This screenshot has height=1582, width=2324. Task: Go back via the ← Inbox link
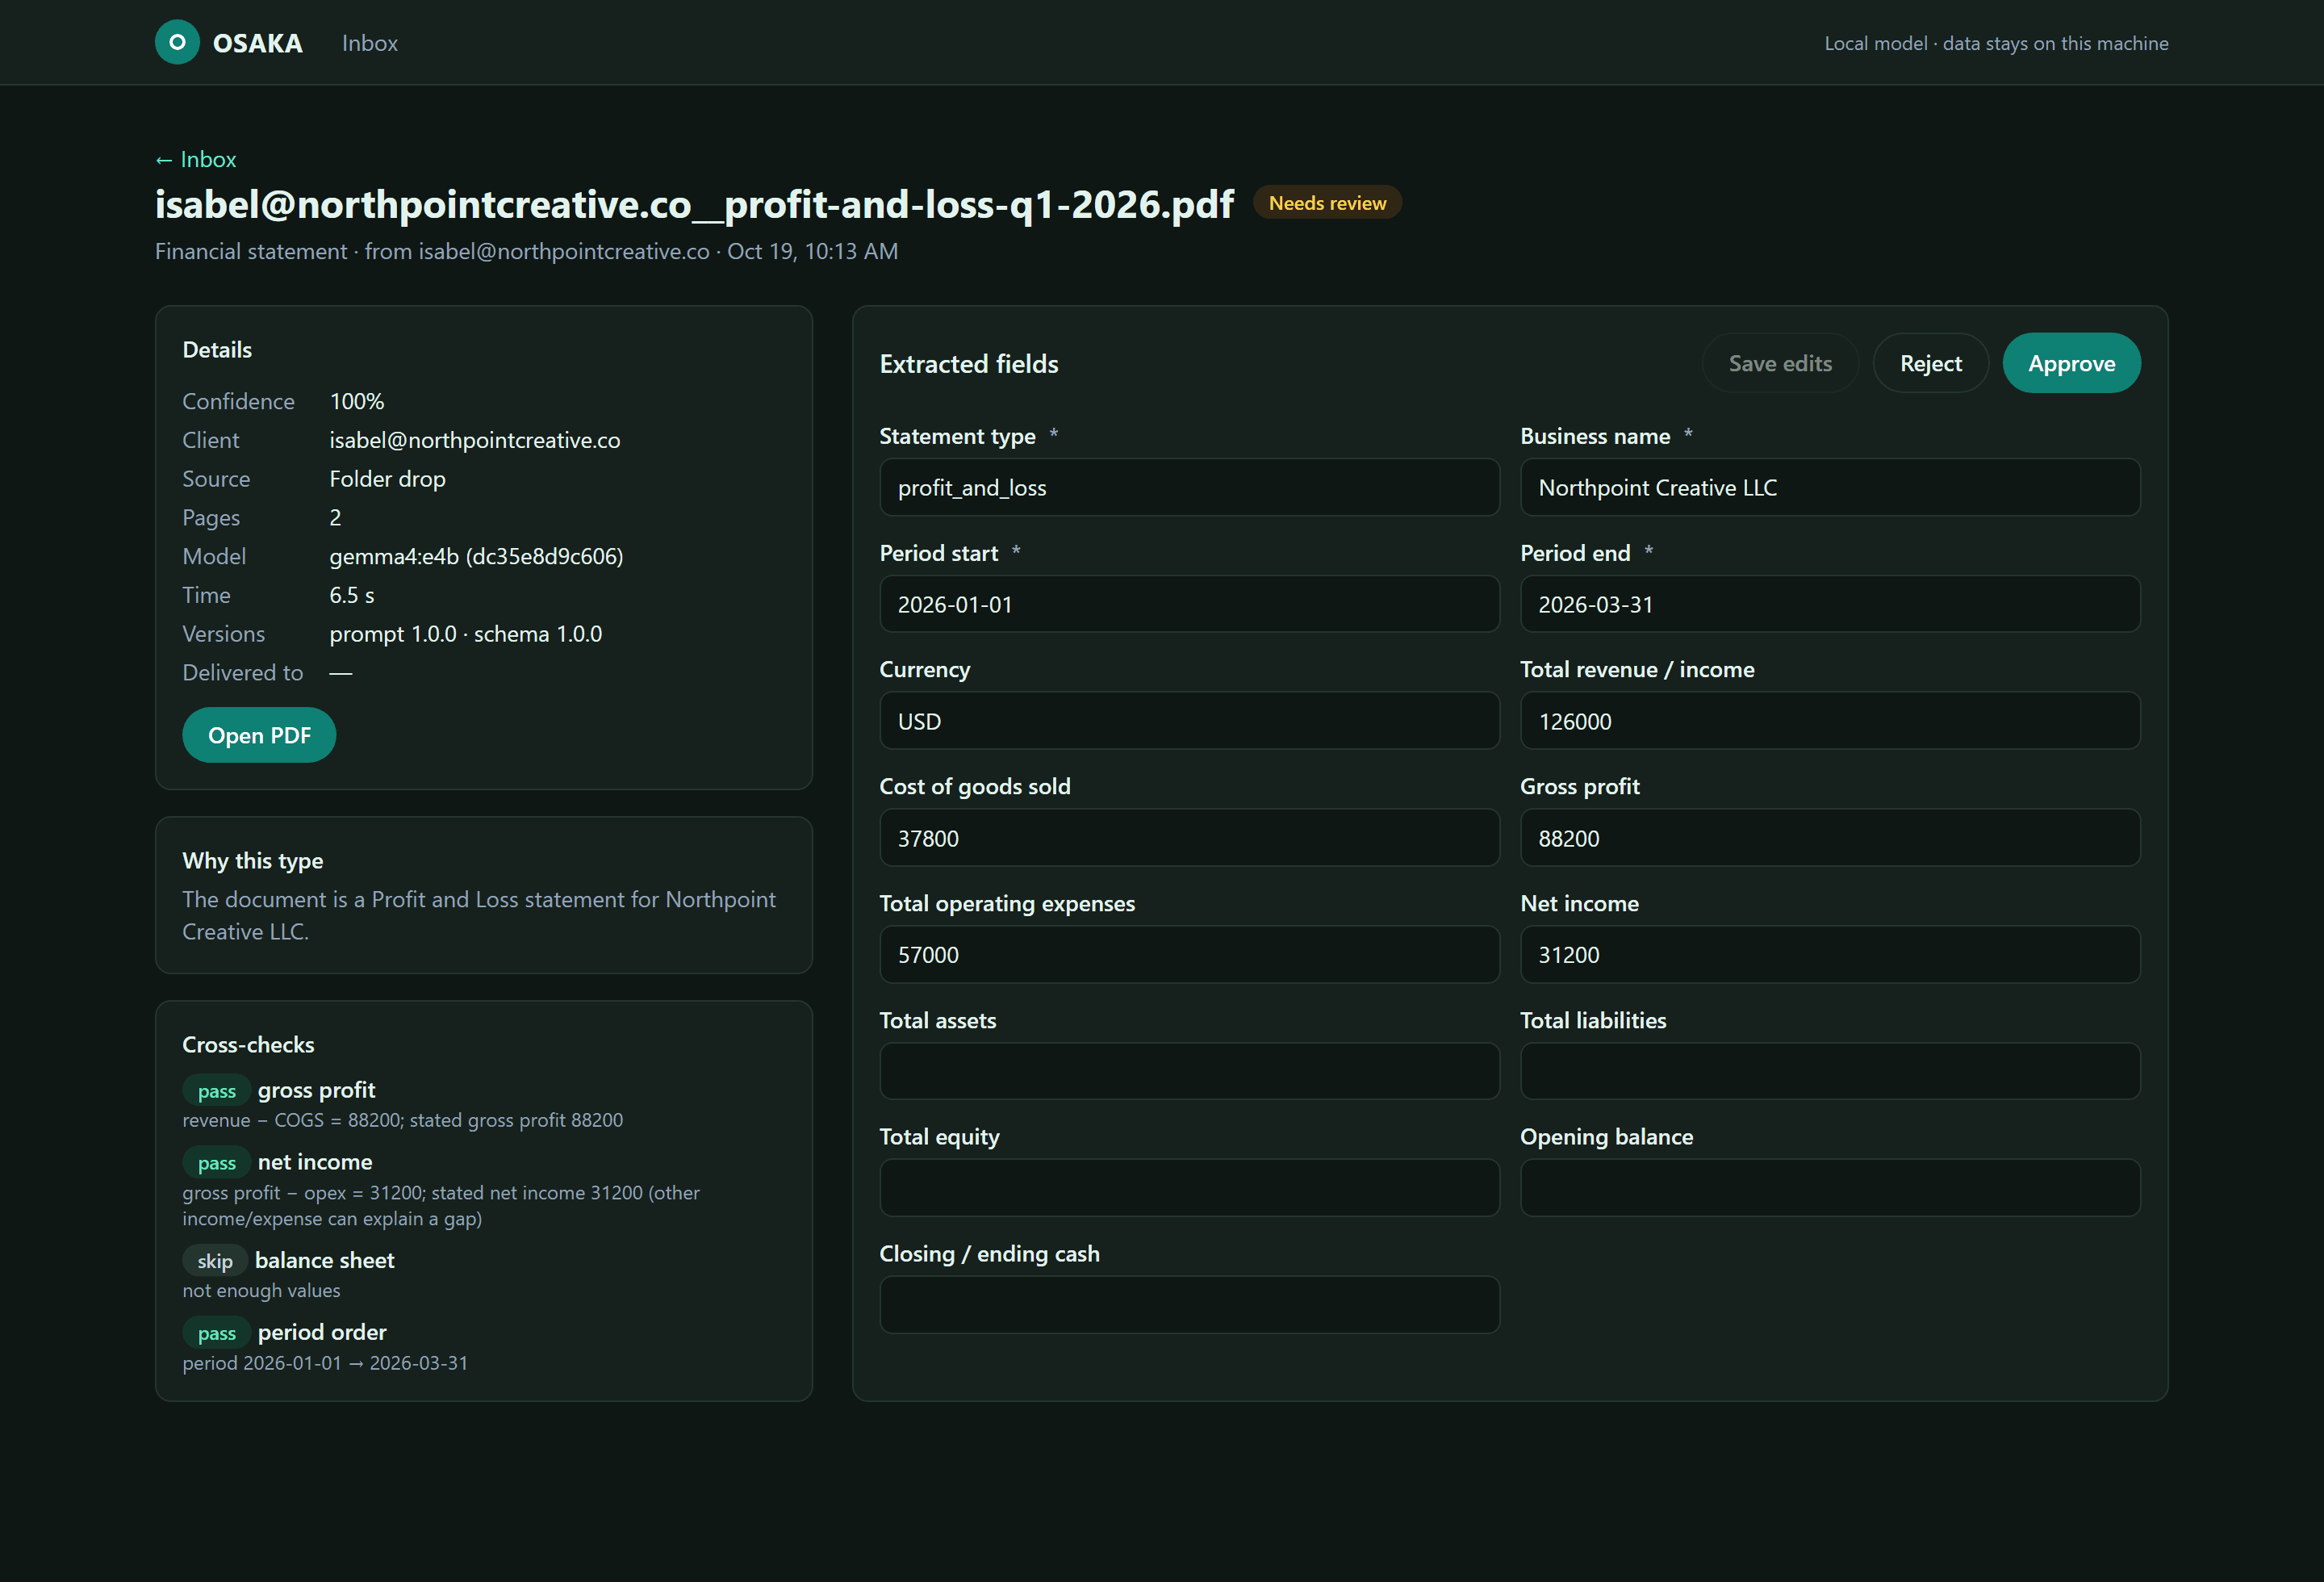pyautogui.click(x=195, y=159)
